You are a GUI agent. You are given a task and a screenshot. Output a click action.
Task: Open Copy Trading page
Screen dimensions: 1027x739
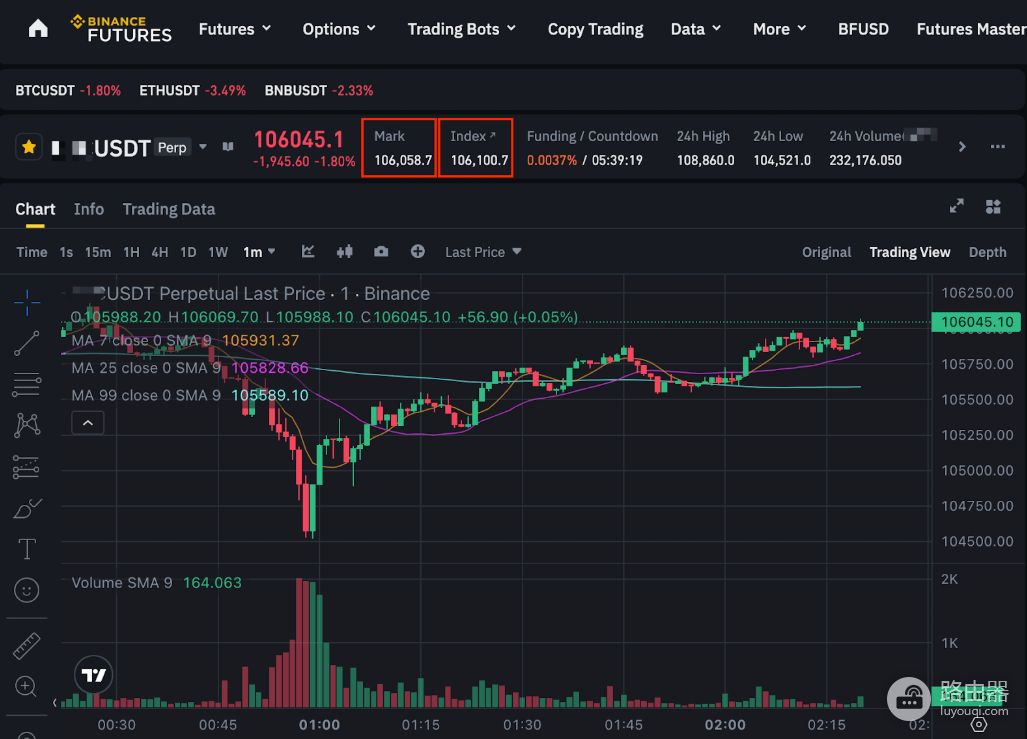[x=595, y=29]
